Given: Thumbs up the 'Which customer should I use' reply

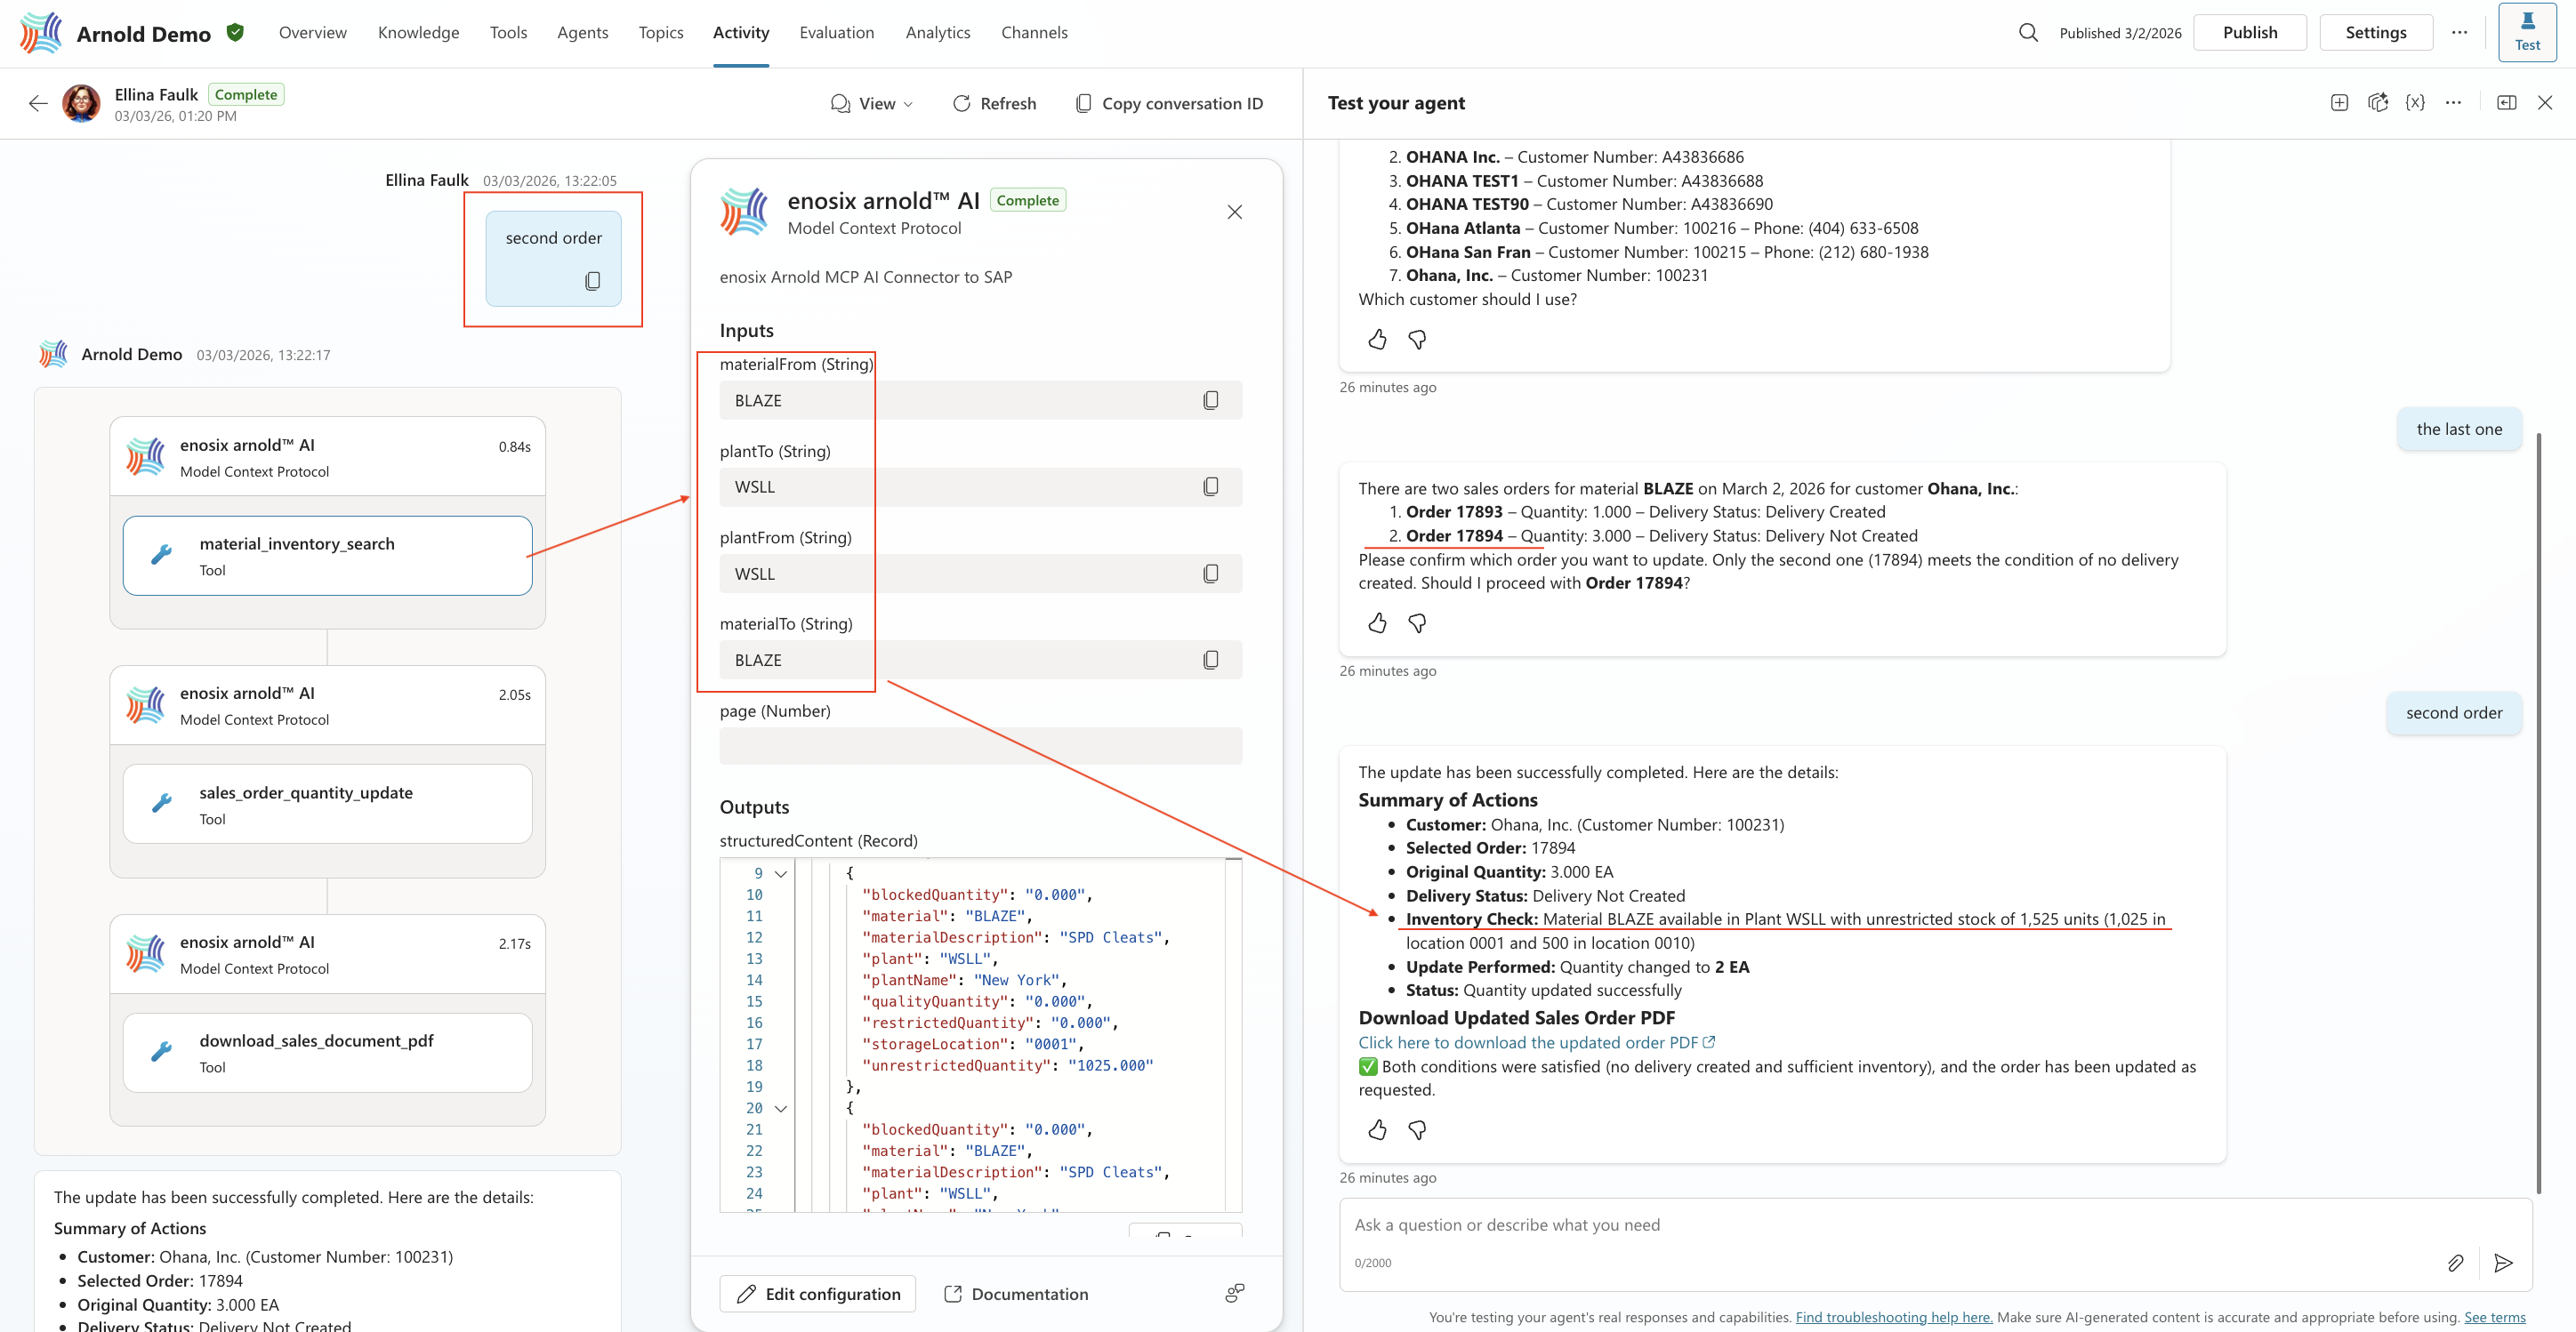Looking at the screenshot, I should tap(1377, 340).
